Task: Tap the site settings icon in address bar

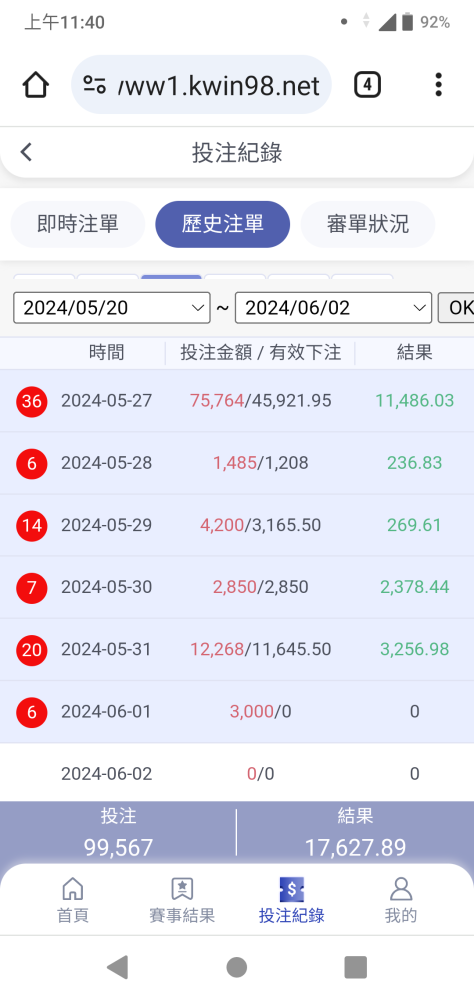Action: [x=94, y=84]
